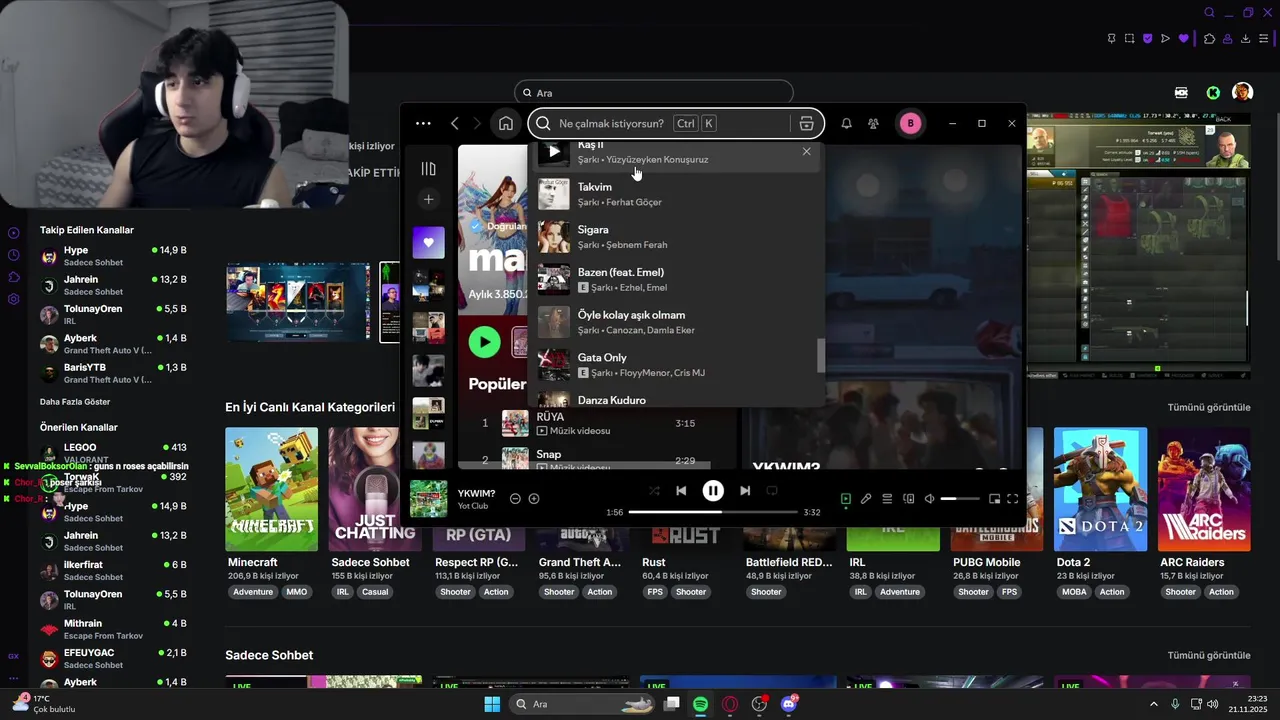The width and height of the screenshot is (1280, 720).
Task: Open Spotify Browse icon in search bar
Action: tap(806, 123)
